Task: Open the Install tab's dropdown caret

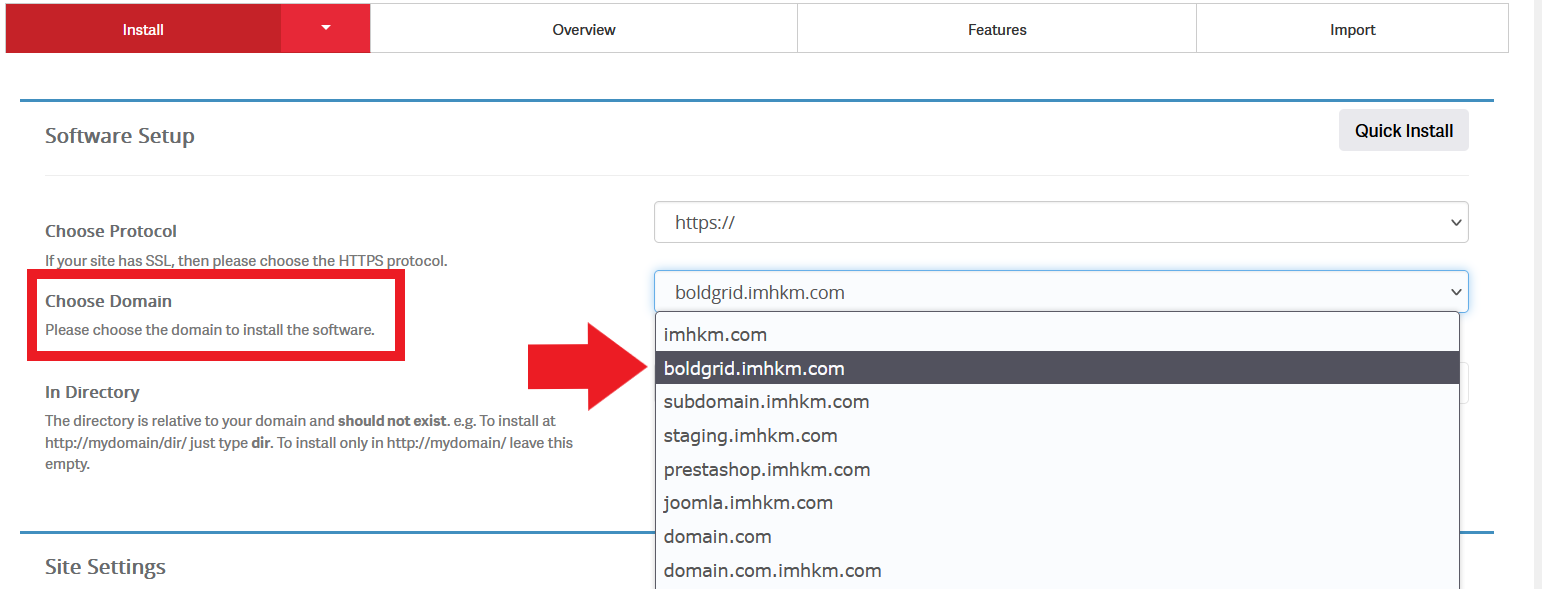Action: pyautogui.click(x=325, y=29)
